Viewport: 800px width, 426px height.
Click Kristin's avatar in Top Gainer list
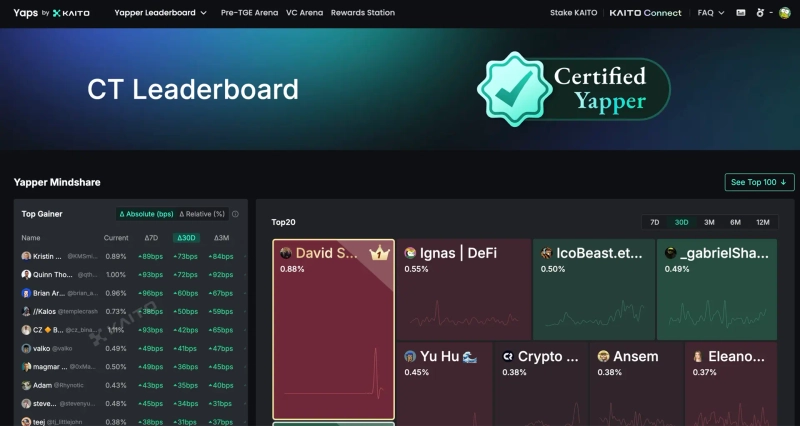(x=26, y=257)
